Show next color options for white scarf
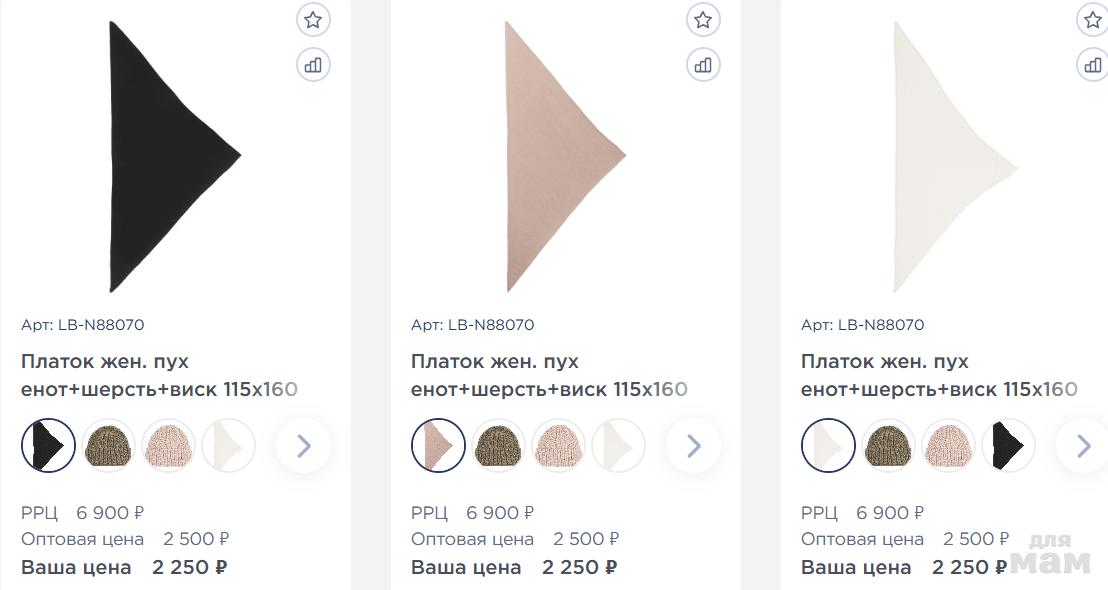The image size is (1108, 590). coord(1083,446)
